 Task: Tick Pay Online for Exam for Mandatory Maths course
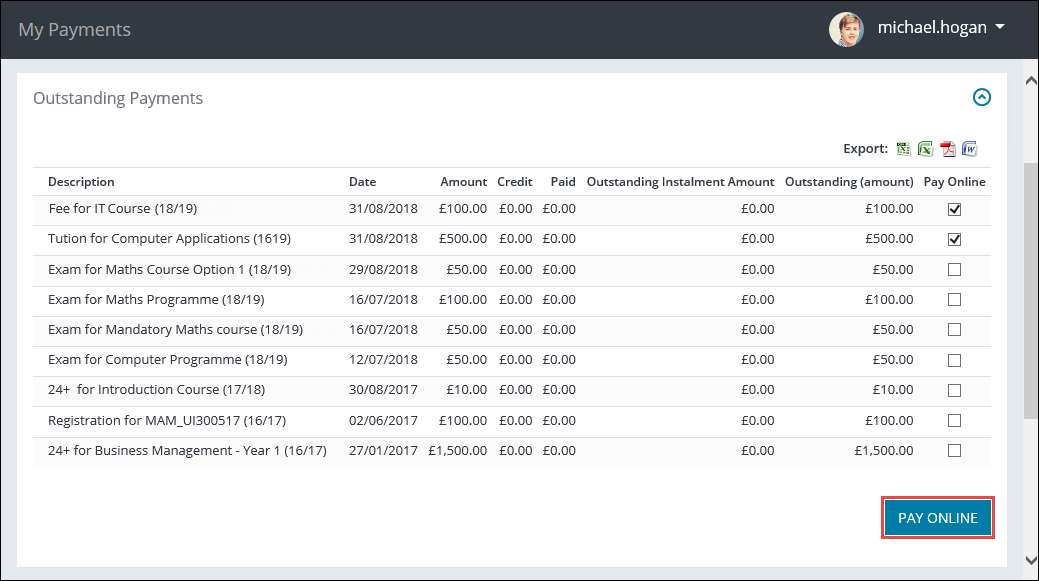coord(954,329)
